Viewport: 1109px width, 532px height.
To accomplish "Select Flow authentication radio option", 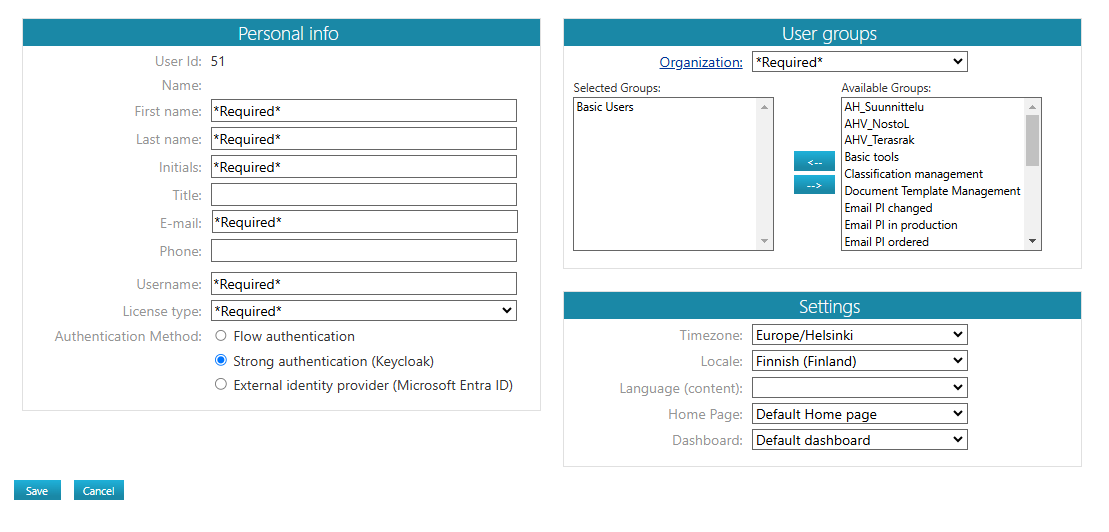I will [221, 336].
